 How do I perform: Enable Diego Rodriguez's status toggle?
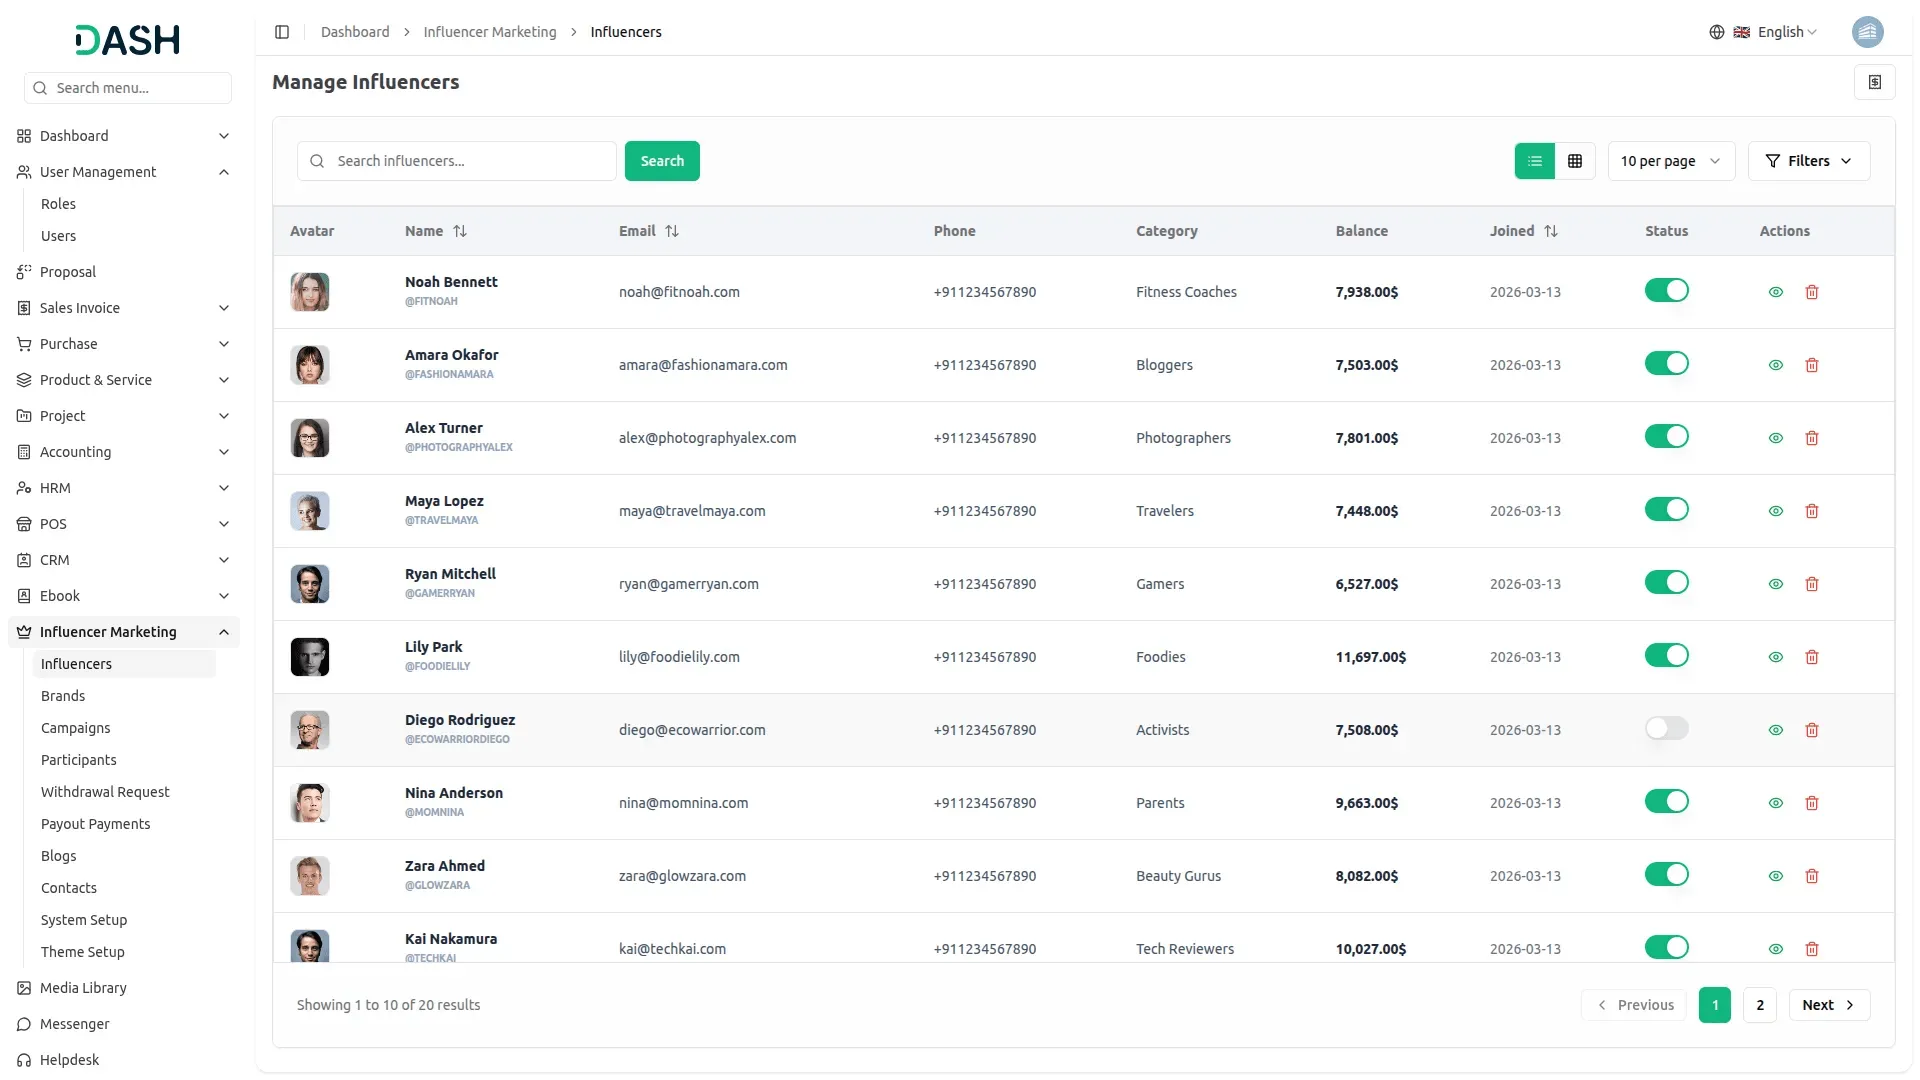pyautogui.click(x=1666, y=728)
